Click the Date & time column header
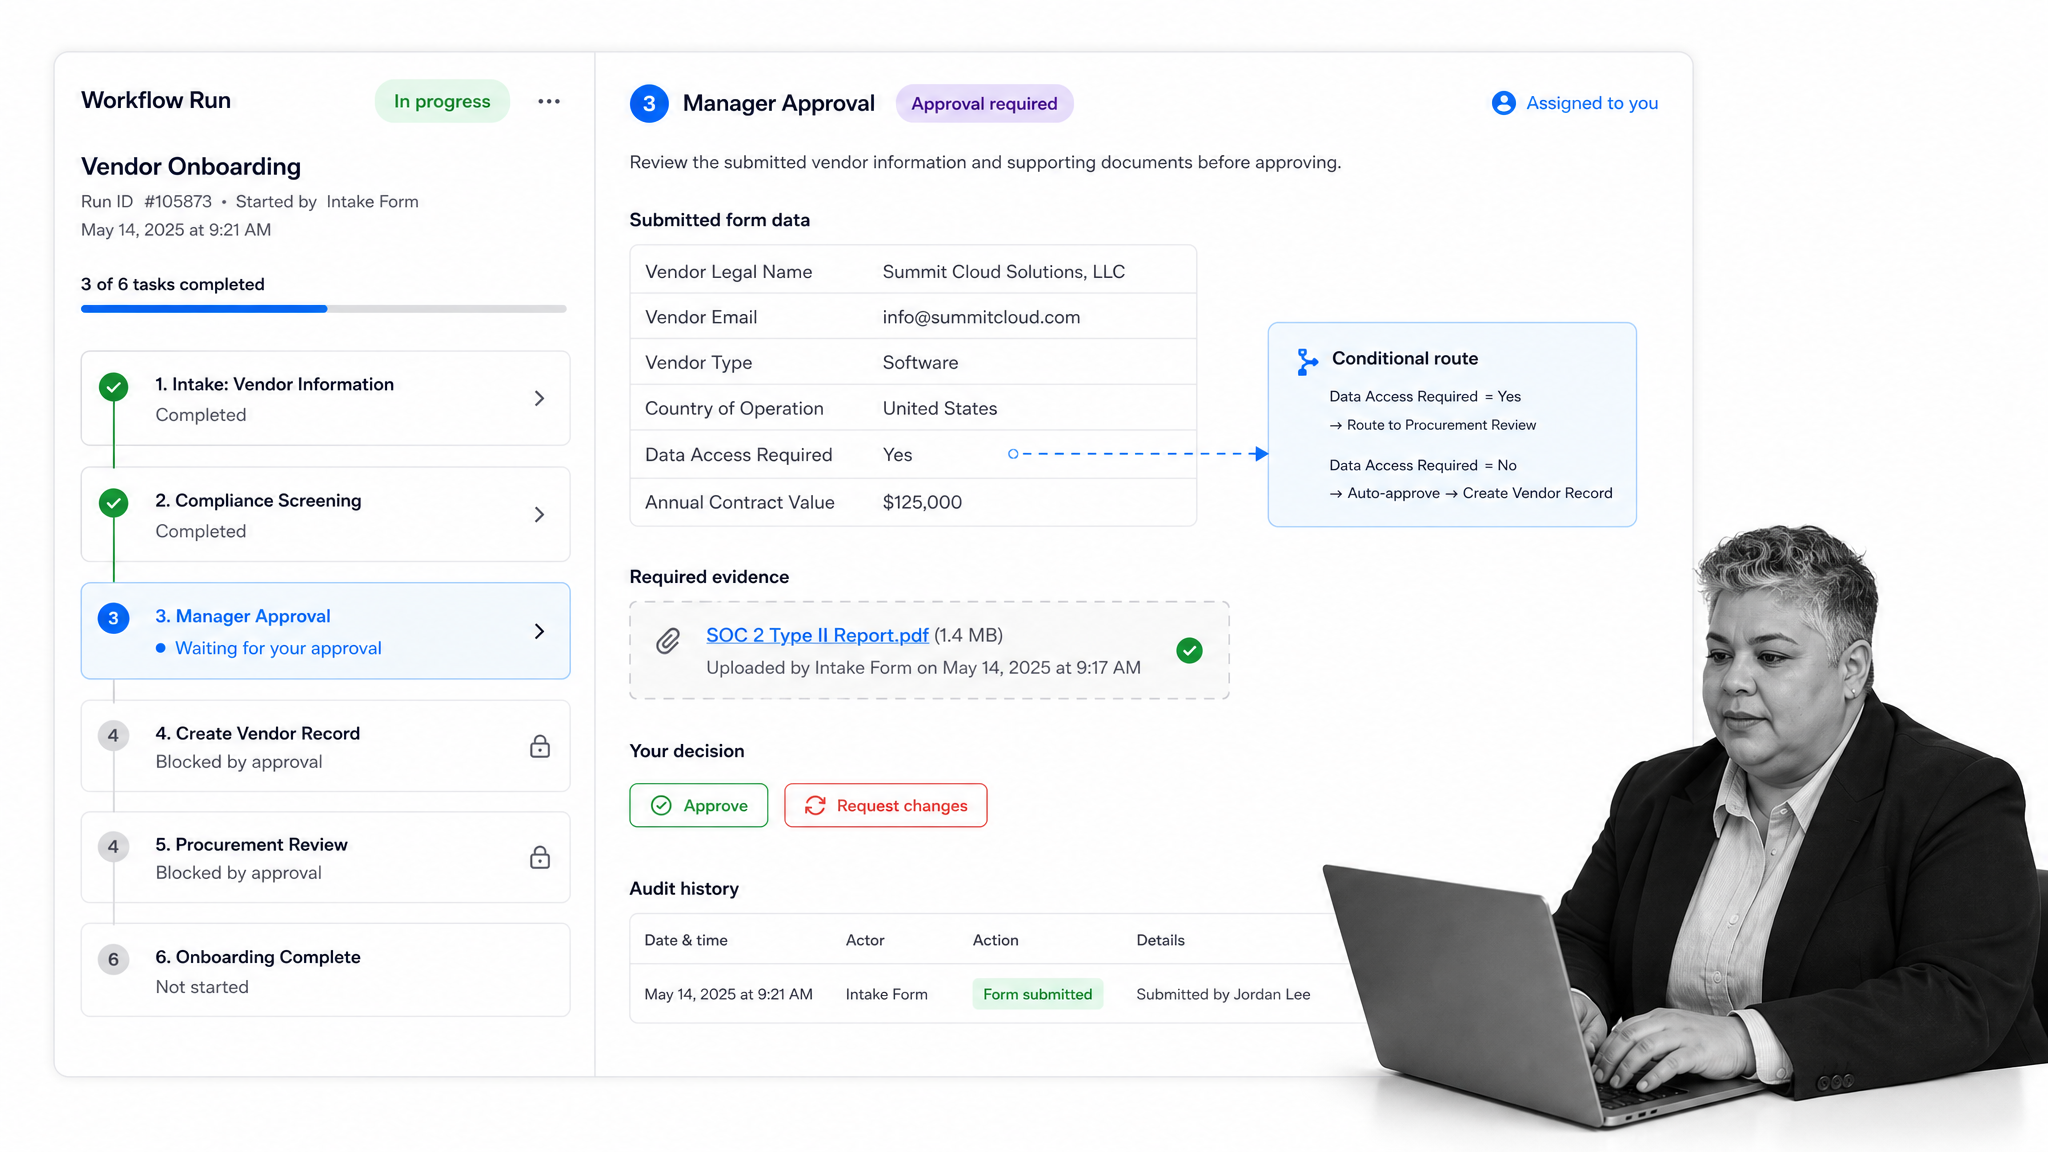Viewport: 2048px width, 1152px height. [x=686, y=940]
